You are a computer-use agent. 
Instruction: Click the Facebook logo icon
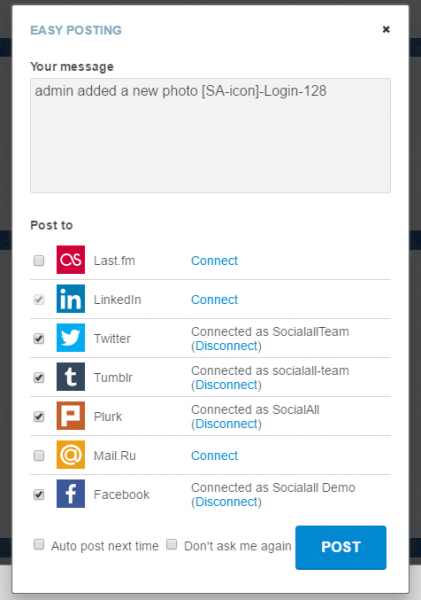[x=71, y=494]
